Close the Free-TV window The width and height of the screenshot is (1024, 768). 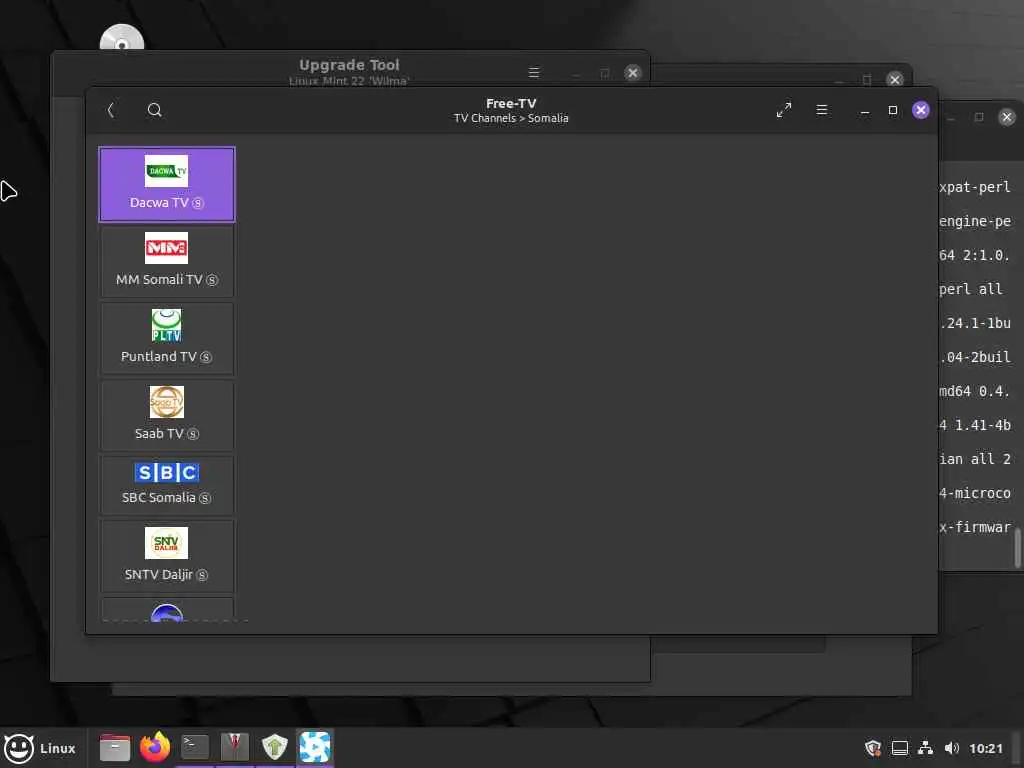click(x=921, y=110)
